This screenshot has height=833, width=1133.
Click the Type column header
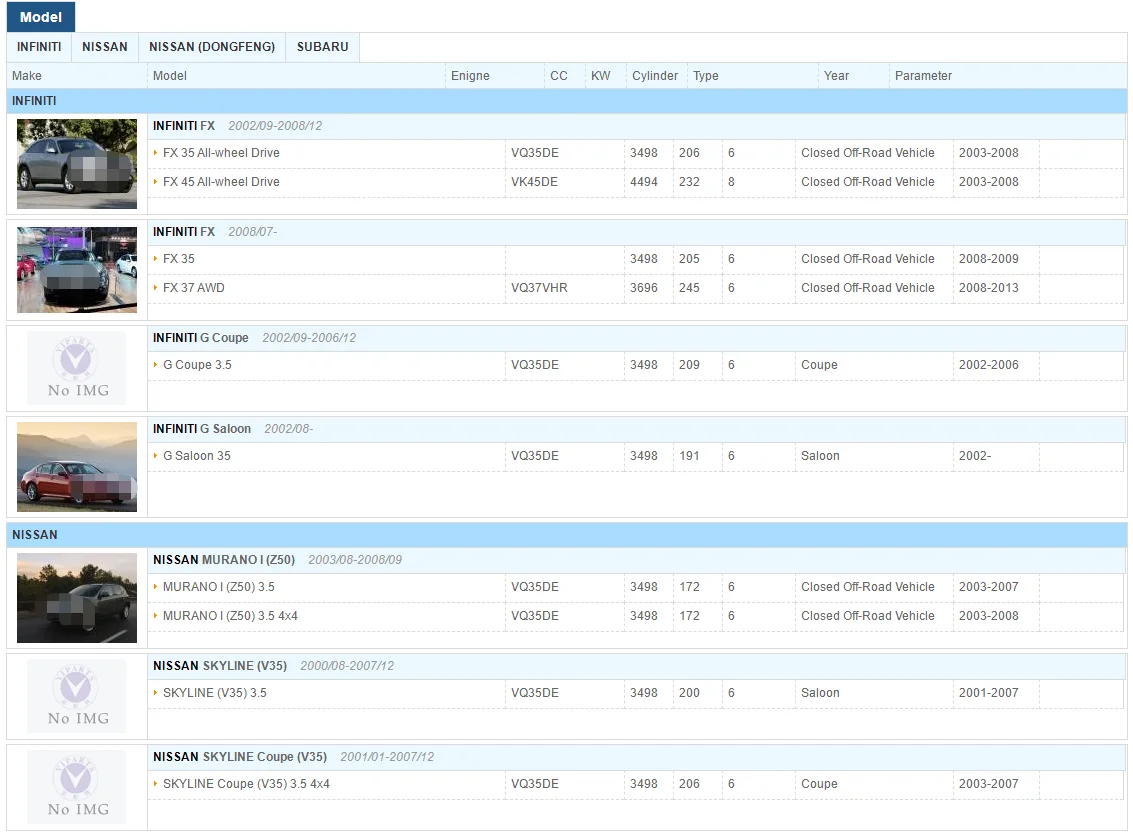[x=706, y=76]
